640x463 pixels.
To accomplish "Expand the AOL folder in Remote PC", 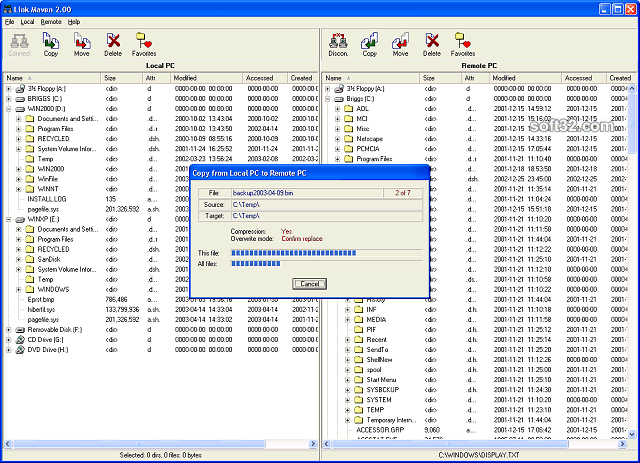I will (338, 109).
